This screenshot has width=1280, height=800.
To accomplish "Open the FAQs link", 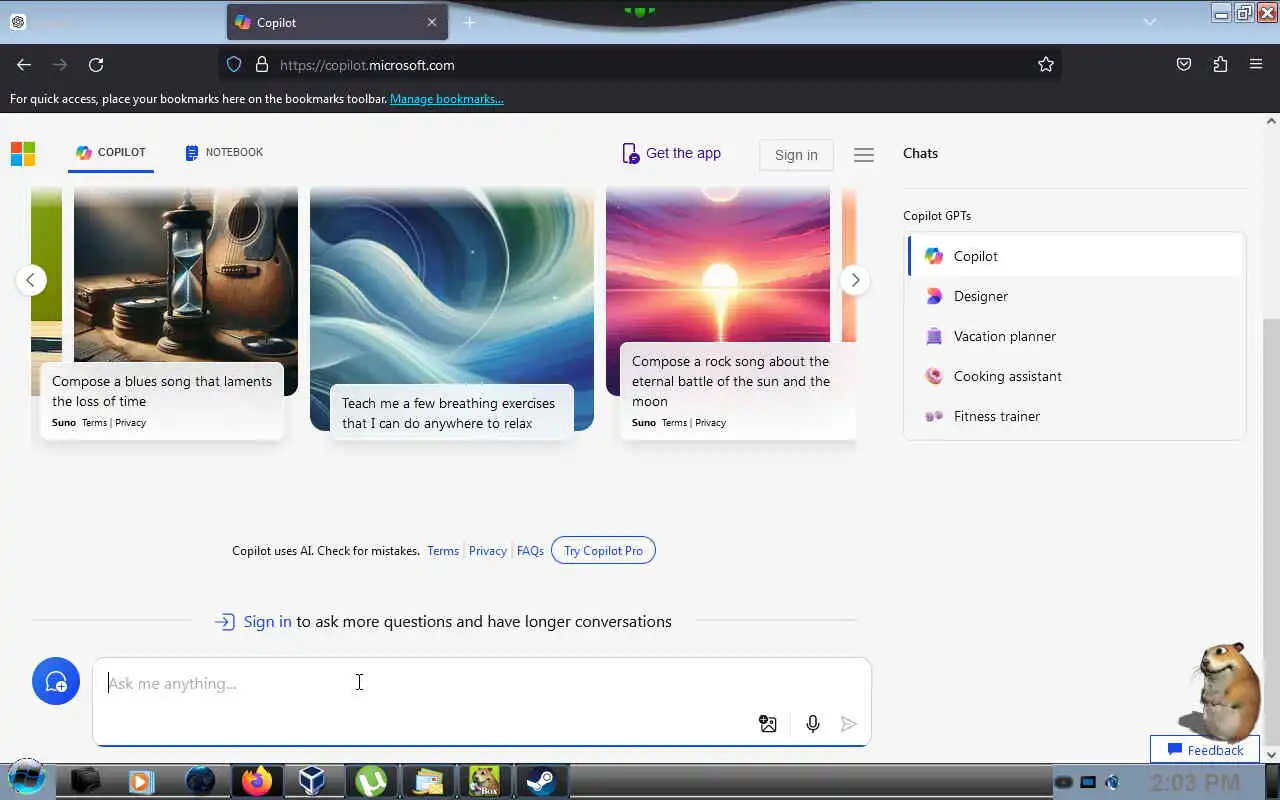I will click(x=530, y=551).
